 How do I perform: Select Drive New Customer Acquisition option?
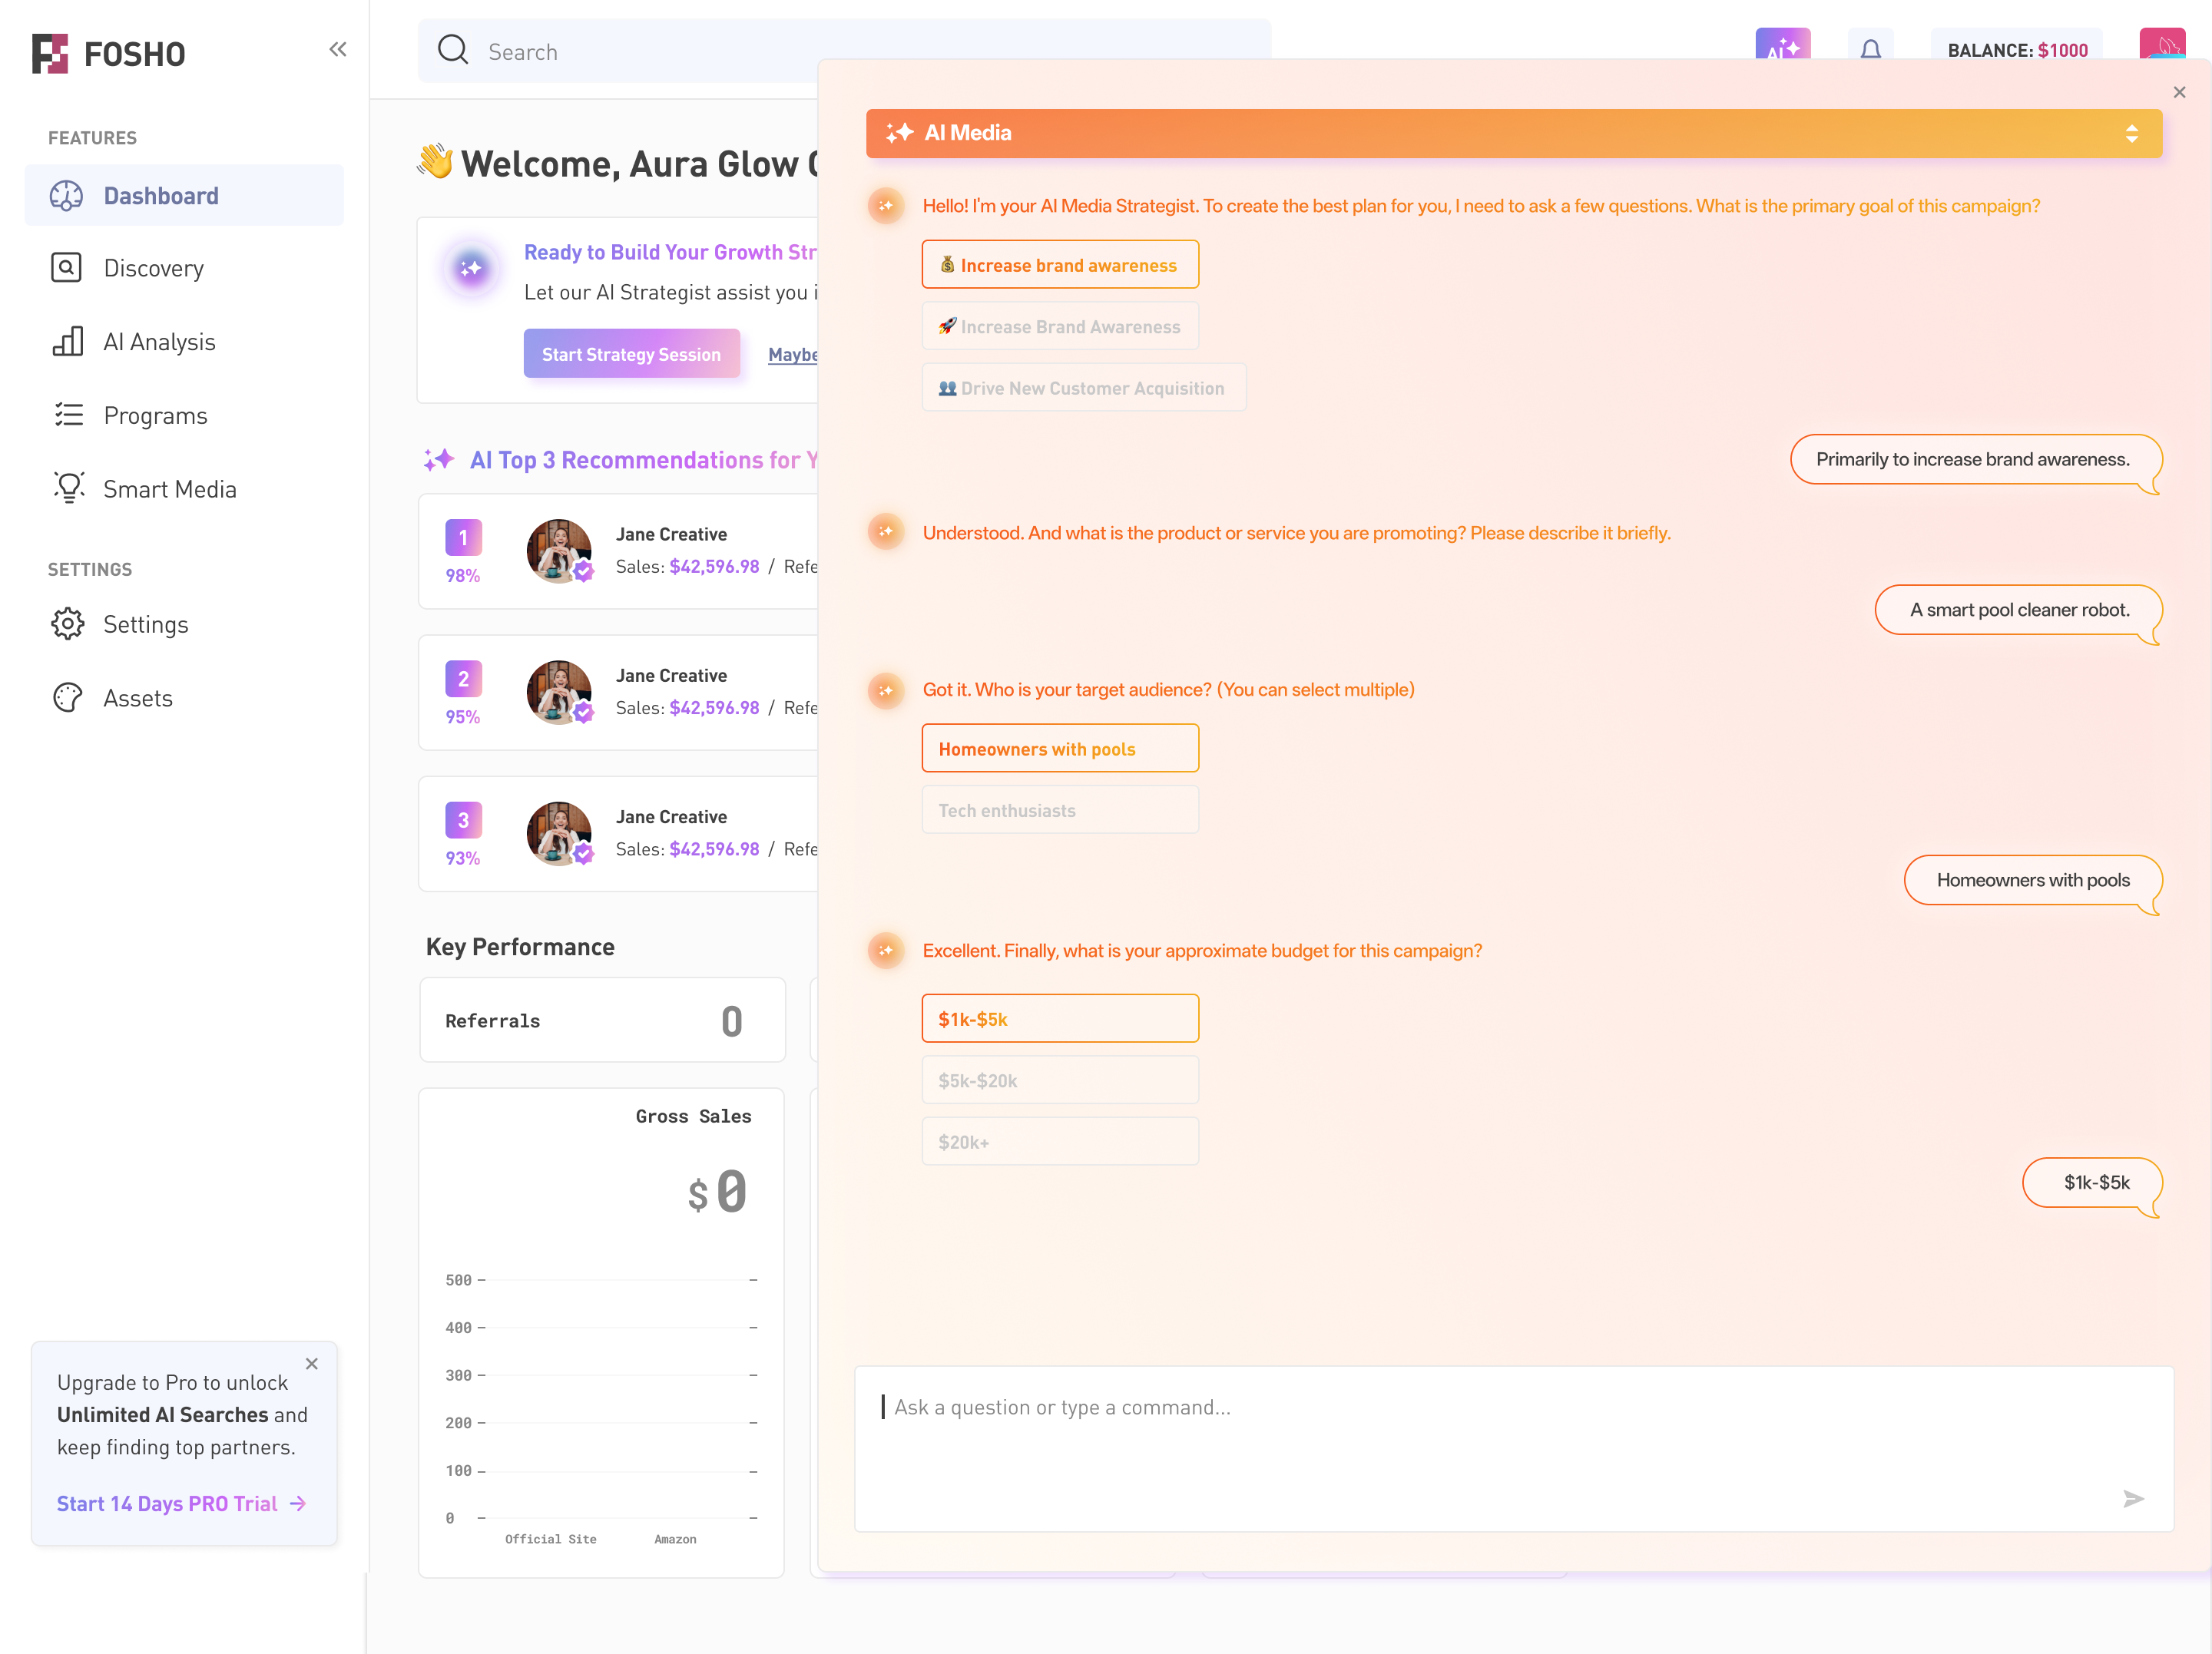tap(1083, 388)
